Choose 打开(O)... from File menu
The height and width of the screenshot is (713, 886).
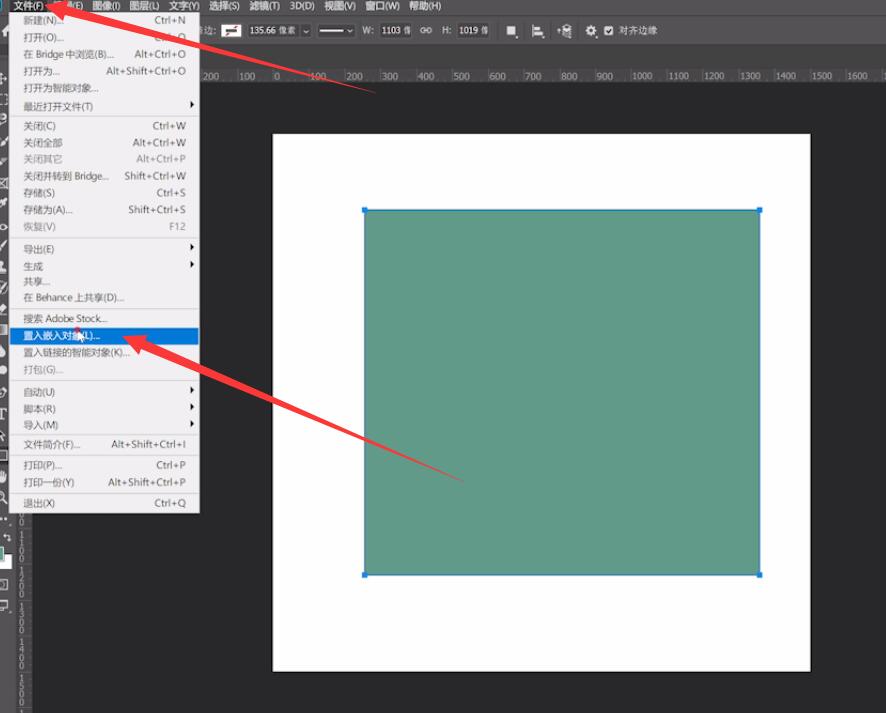coord(105,37)
